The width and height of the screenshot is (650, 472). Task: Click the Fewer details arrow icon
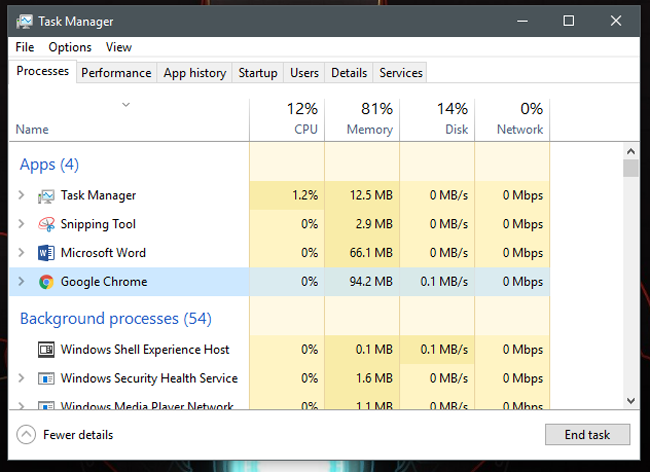(26, 435)
